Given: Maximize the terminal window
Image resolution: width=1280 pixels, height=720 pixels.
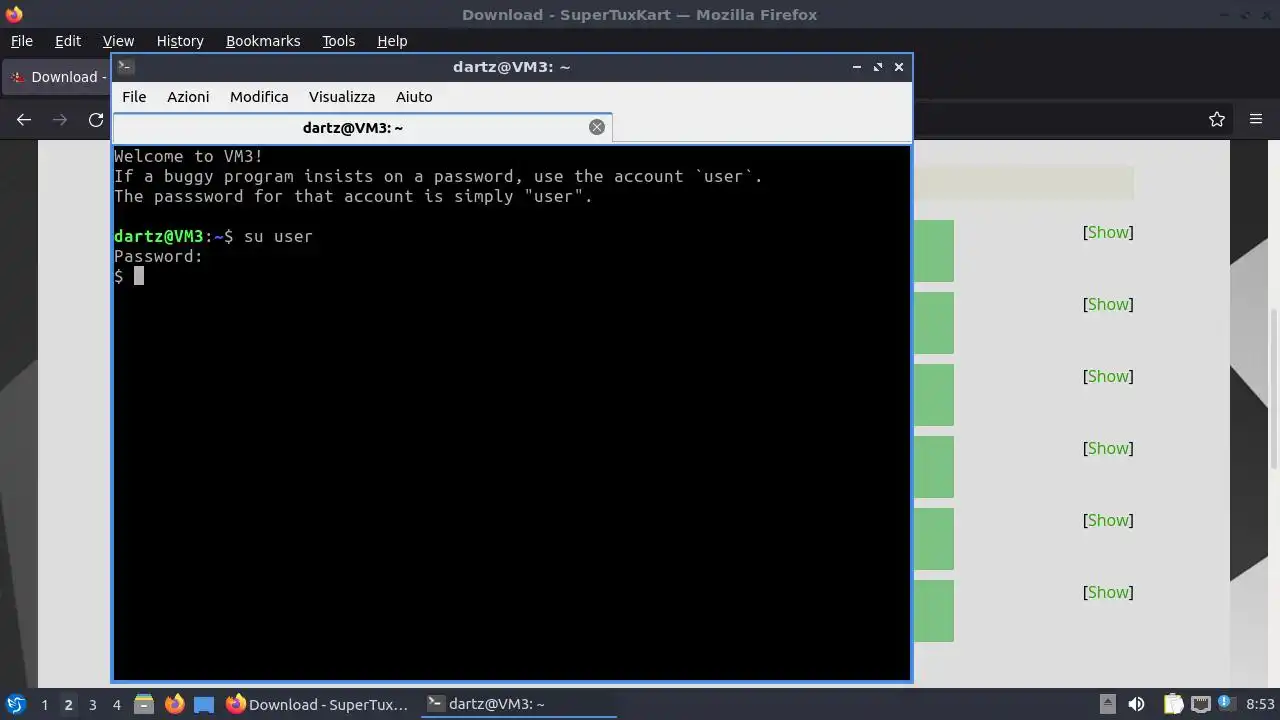Looking at the screenshot, I should [x=878, y=67].
